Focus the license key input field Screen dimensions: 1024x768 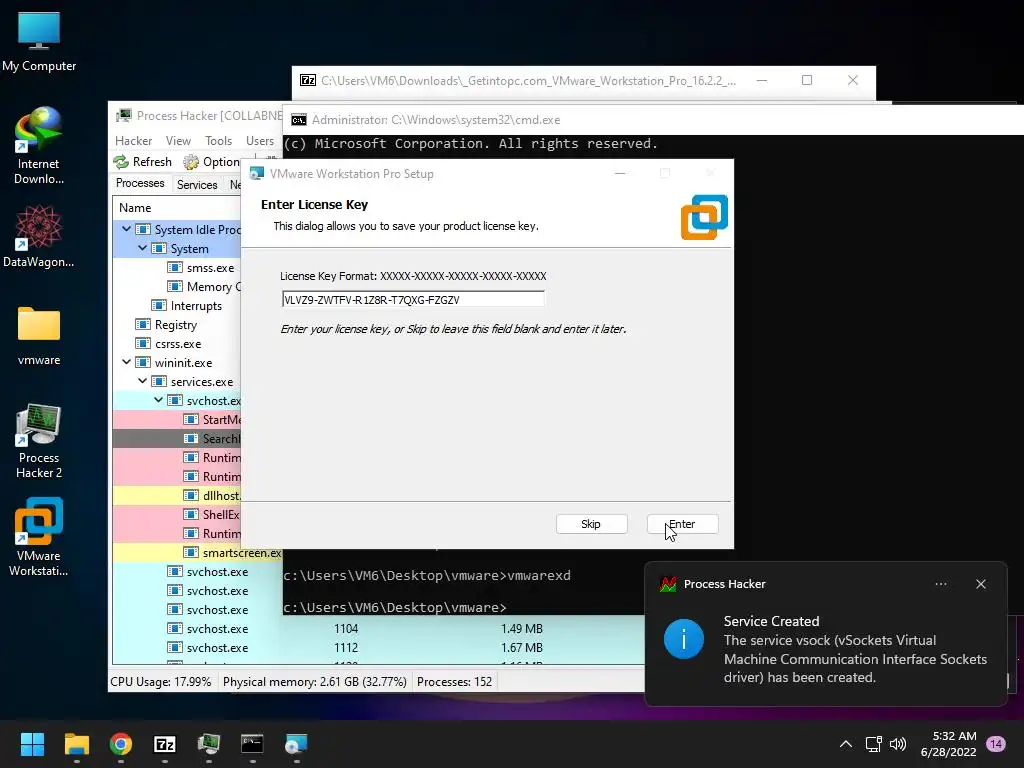413,299
